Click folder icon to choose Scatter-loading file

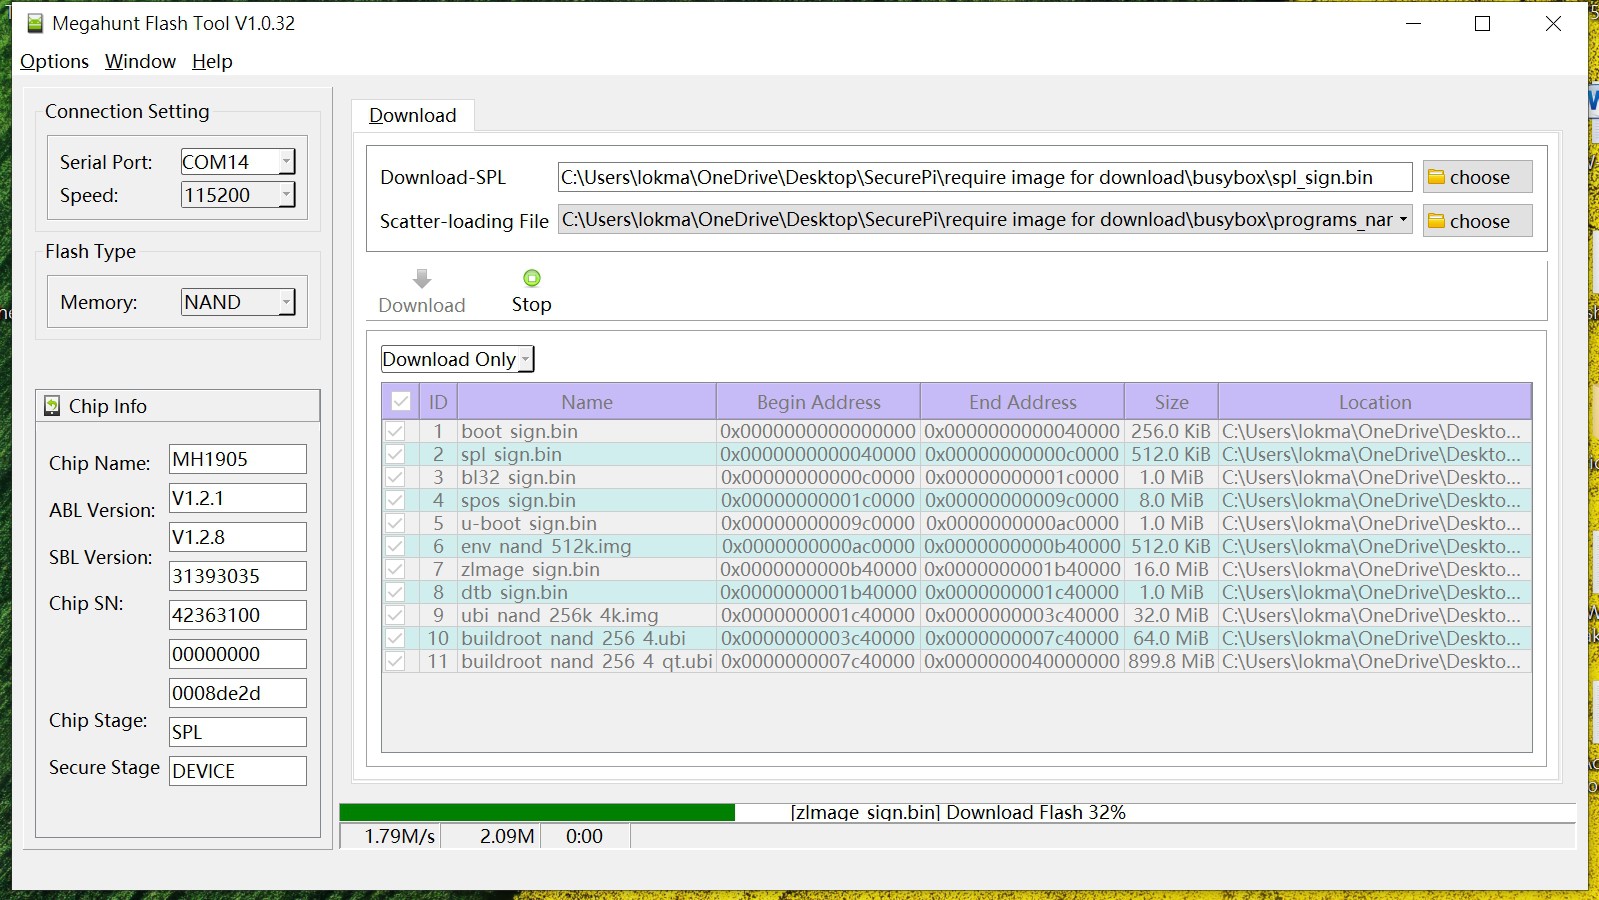pos(1437,221)
